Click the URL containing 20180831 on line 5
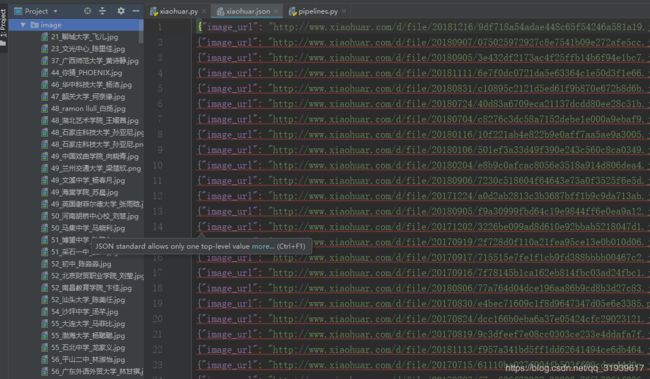The height and width of the screenshot is (379, 650). [457, 89]
